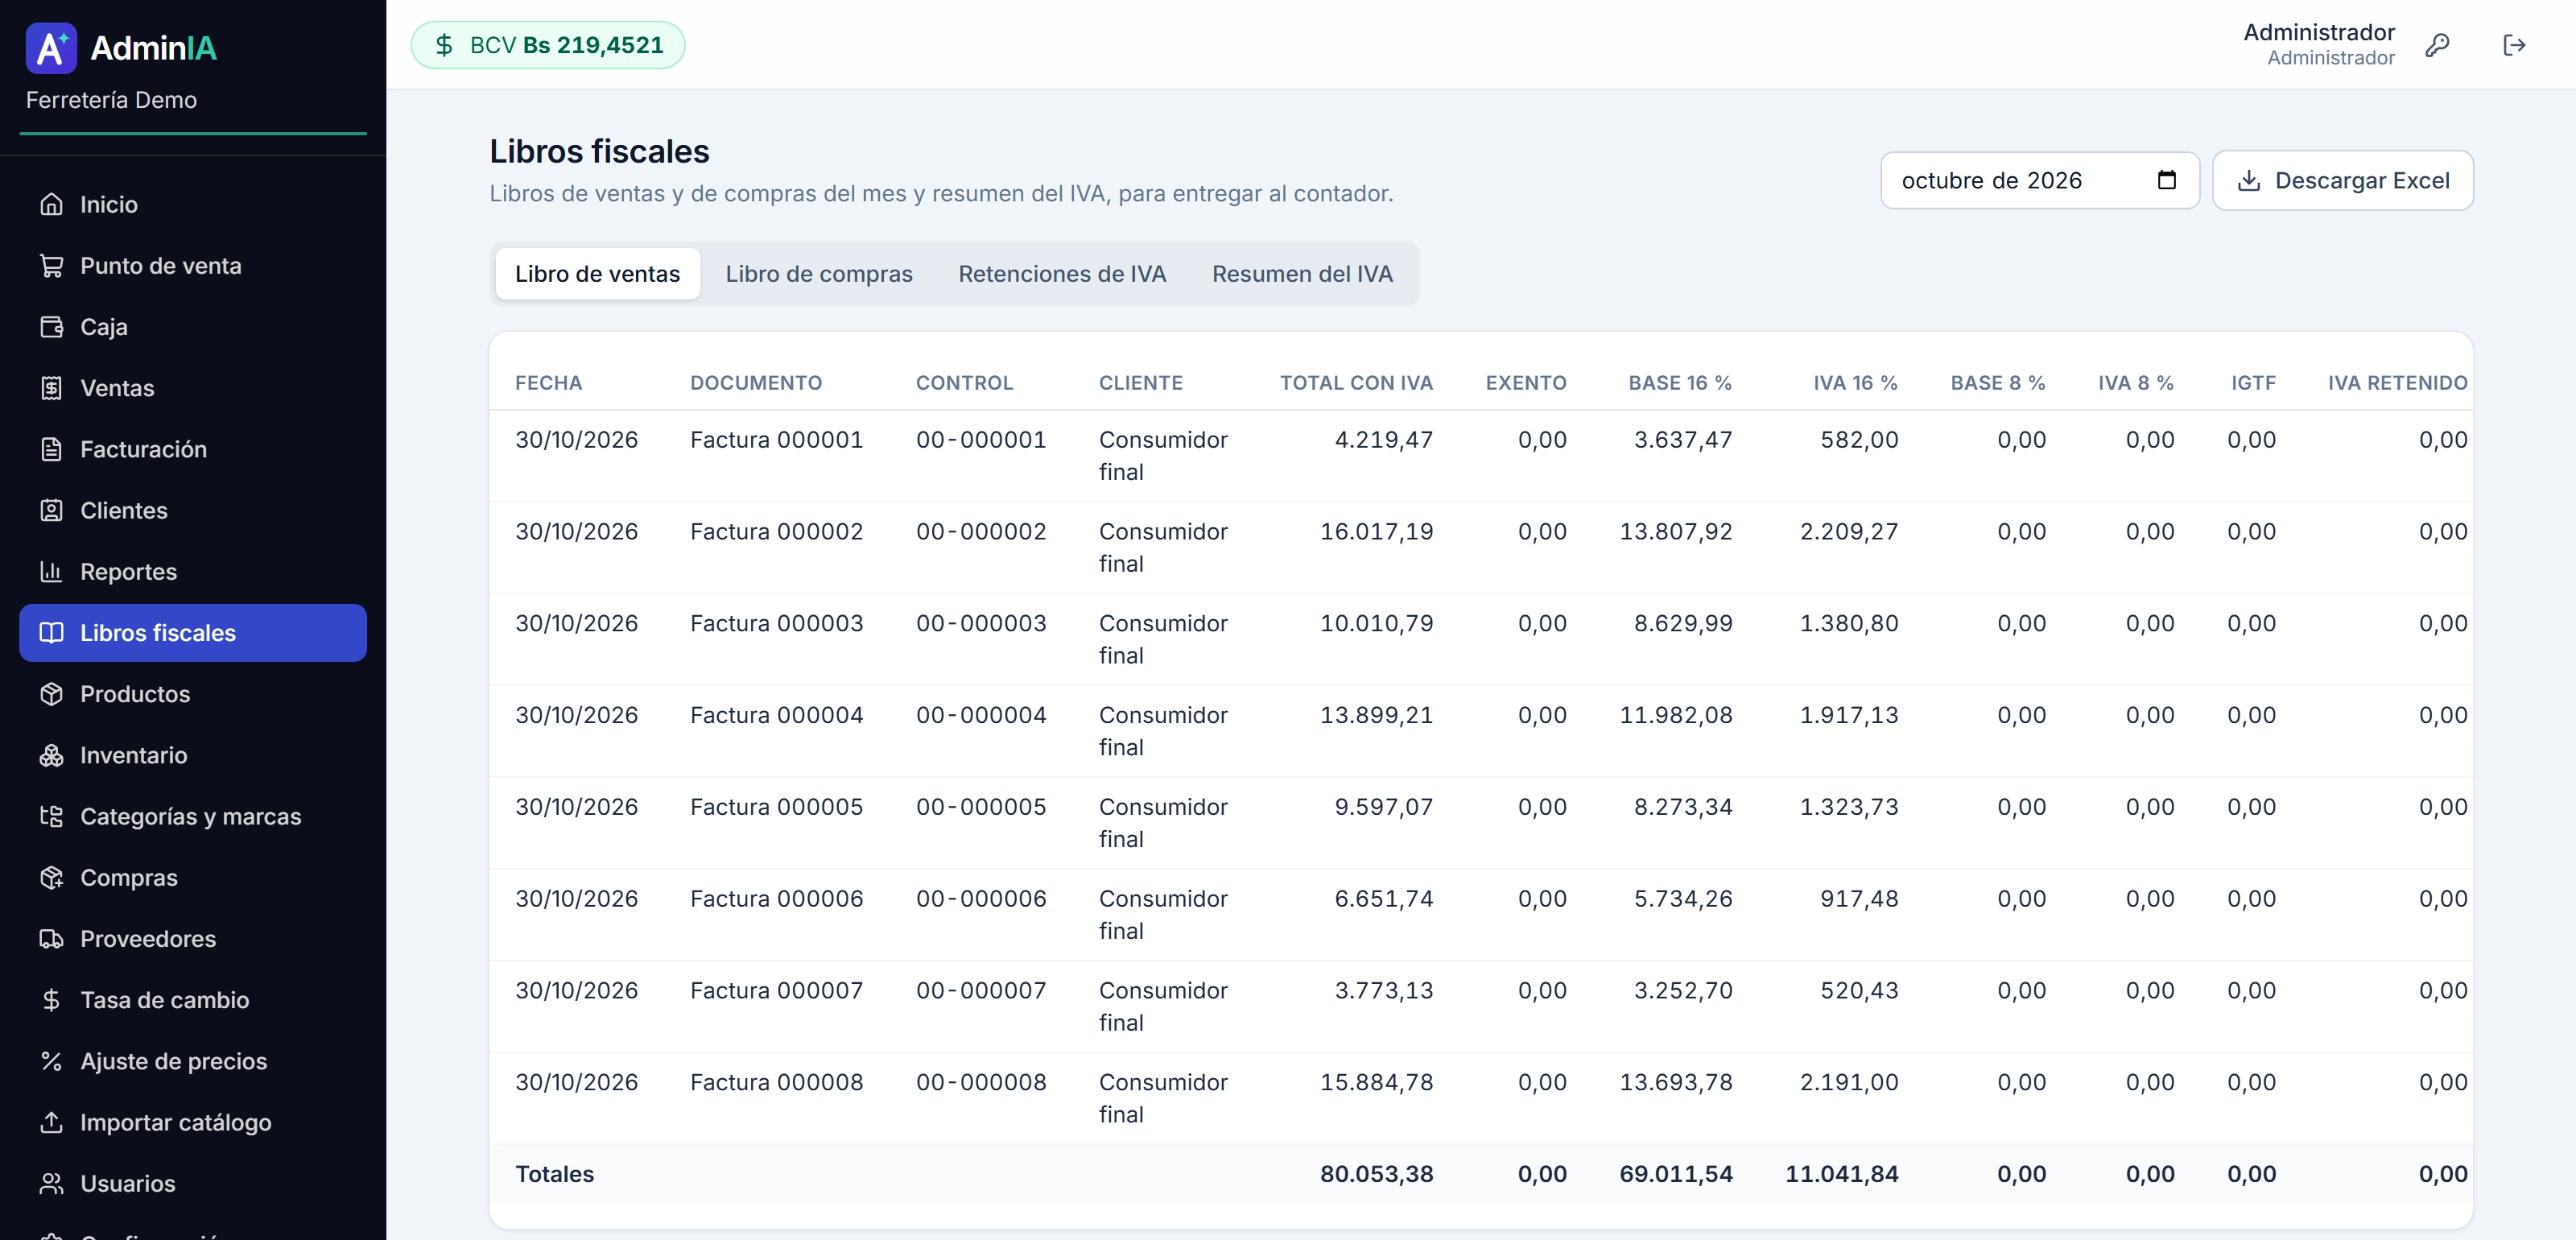Click IVA value 2.191,00 in Factura 000008 row
This screenshot has width=2576, height=1240.
point(1848,1082)
